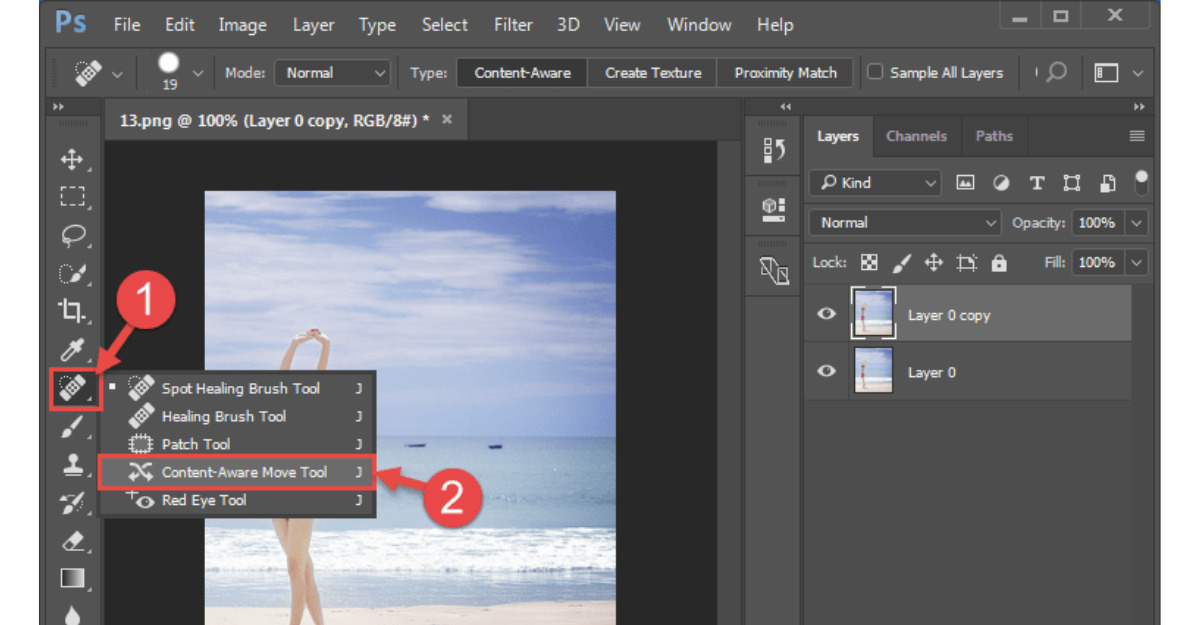This screenshot has height=625, width=1200.
Task: Open the layer Kind filter dropdown
Action: coord(875,183)
